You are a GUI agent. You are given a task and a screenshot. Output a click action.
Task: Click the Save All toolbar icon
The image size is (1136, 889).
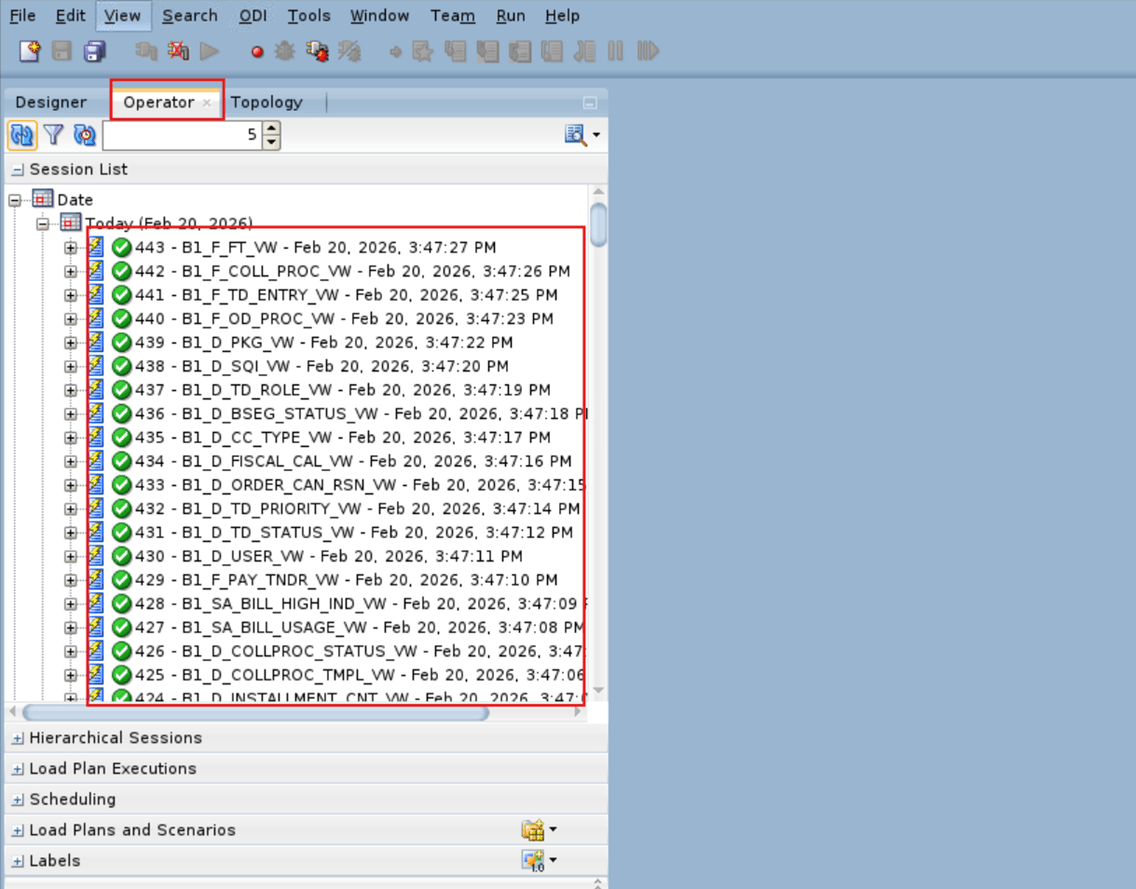(x=94, y=51)
